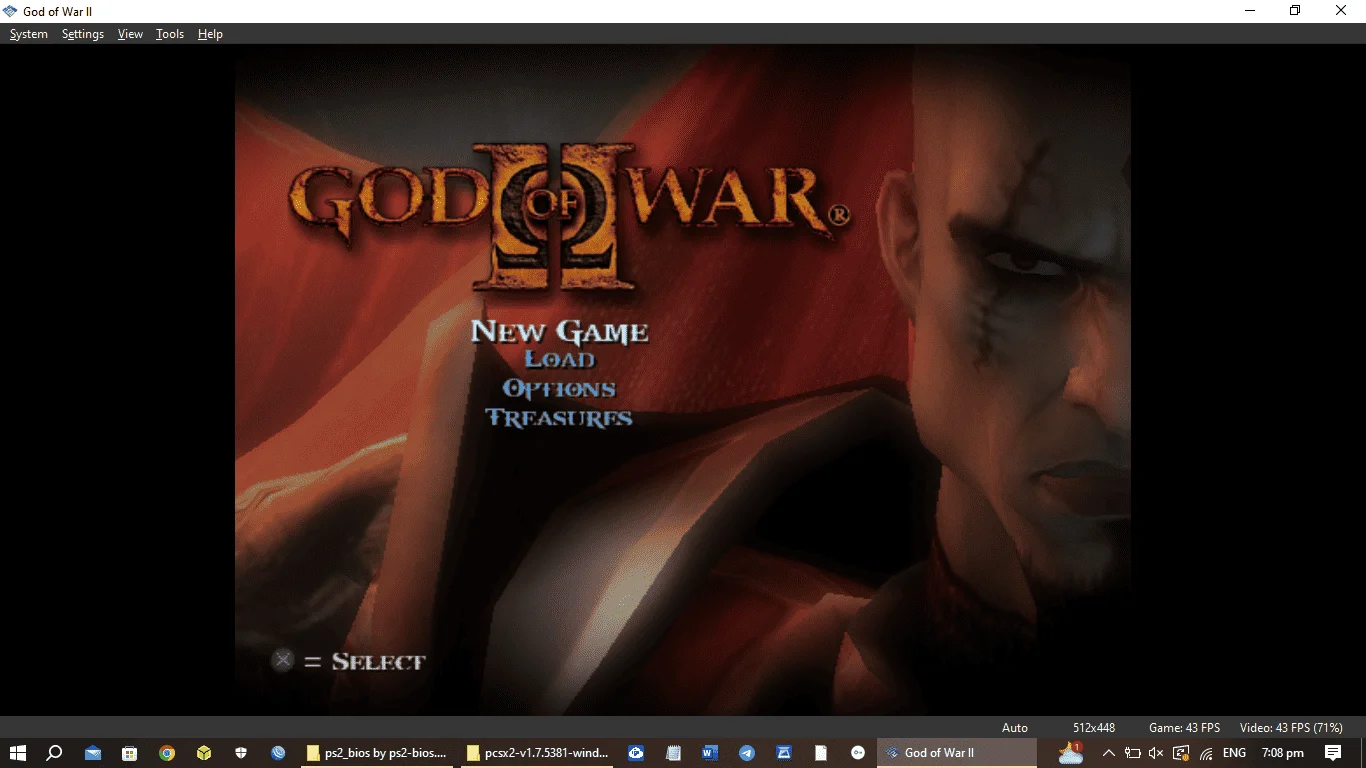1366x768 pixels.
Task: Open the blue globe app in the taskbar
Action: tap(278, 753)
